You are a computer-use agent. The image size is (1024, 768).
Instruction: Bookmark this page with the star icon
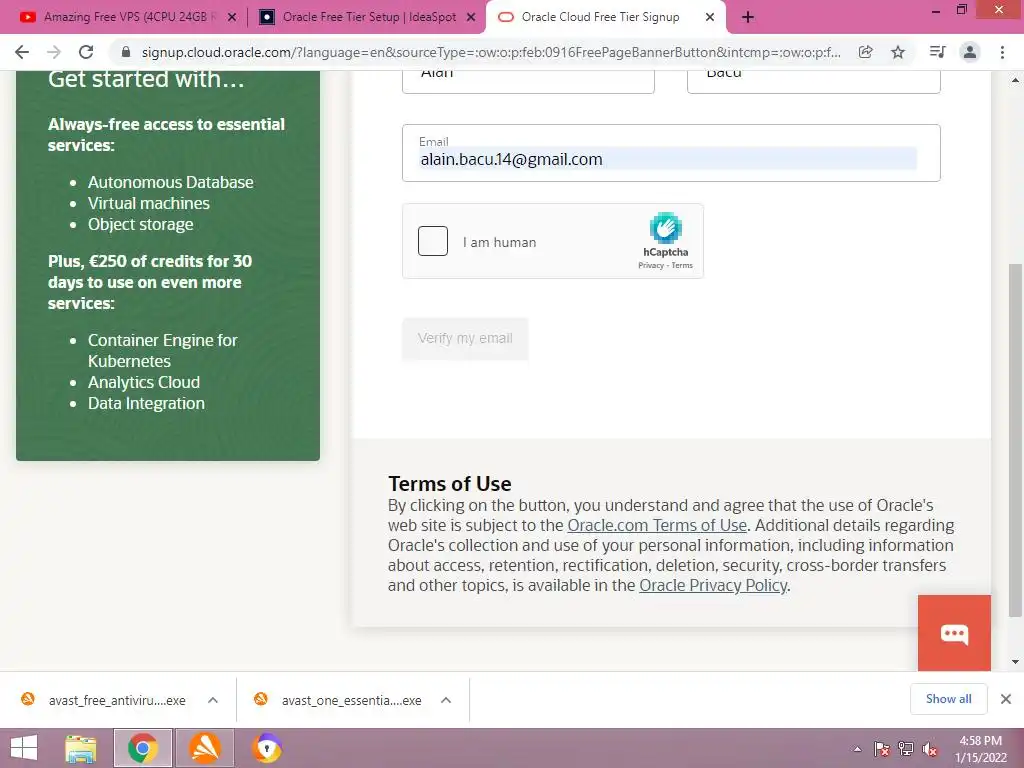[898, 52]
